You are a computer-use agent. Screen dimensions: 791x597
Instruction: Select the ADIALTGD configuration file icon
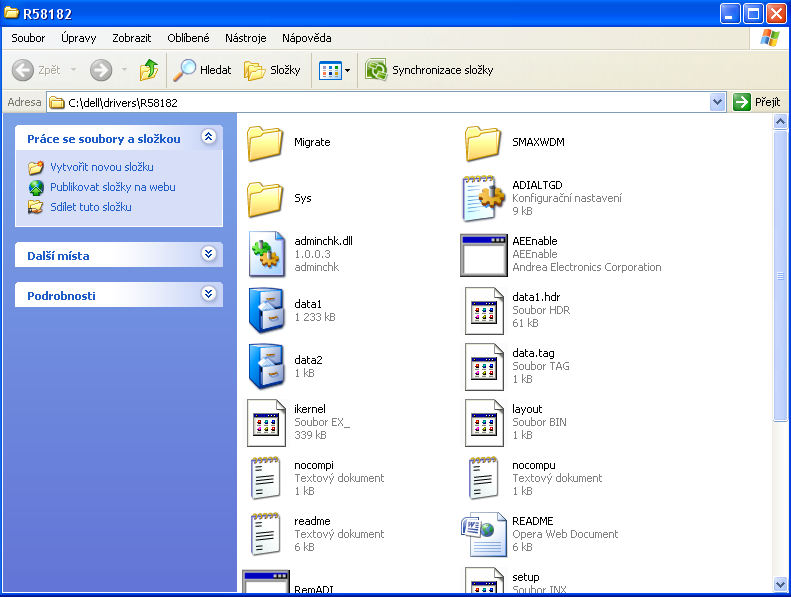click(483, 198)
